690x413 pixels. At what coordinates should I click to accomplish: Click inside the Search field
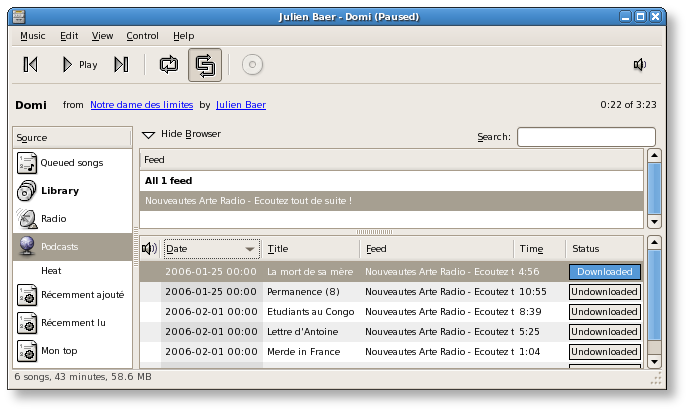(586, 137)
